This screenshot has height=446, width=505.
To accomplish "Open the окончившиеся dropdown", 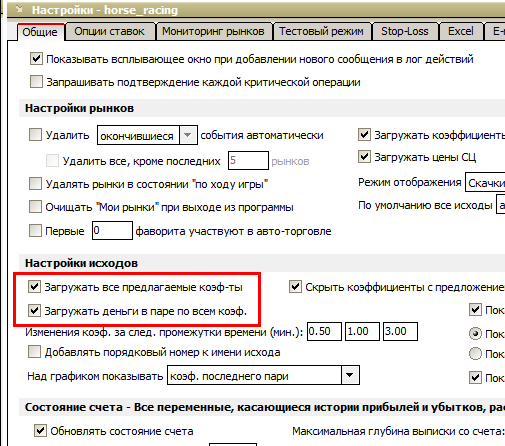I will 147,135.
